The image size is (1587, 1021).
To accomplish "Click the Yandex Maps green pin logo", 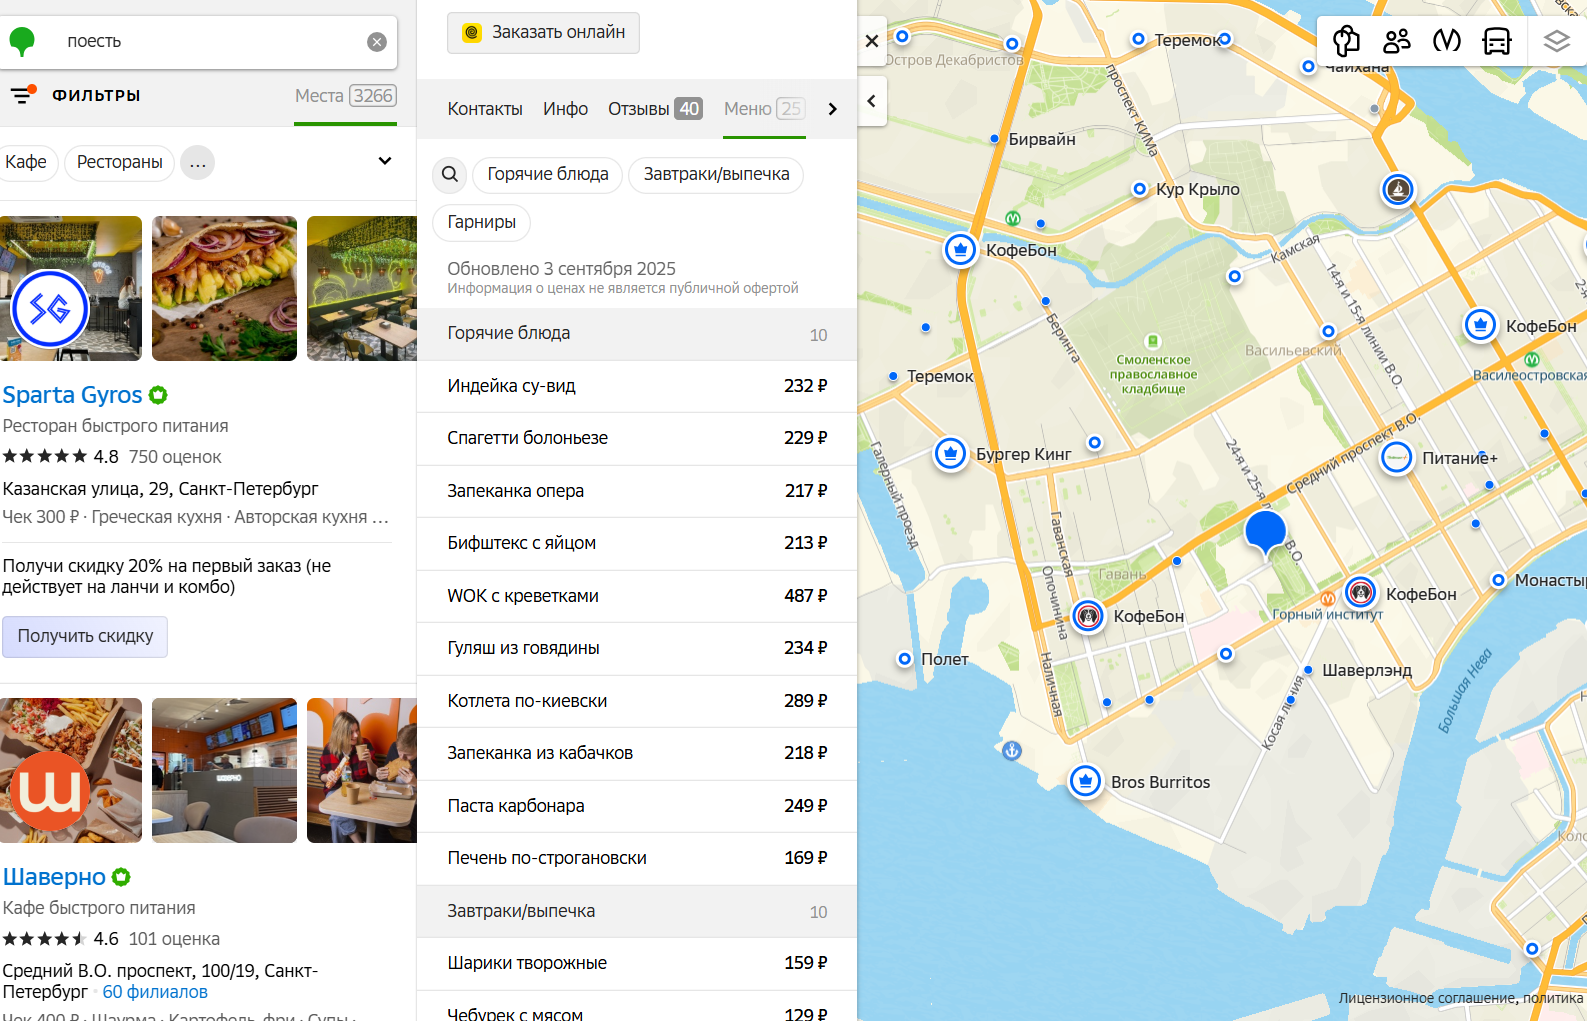I will coord(22,41).
